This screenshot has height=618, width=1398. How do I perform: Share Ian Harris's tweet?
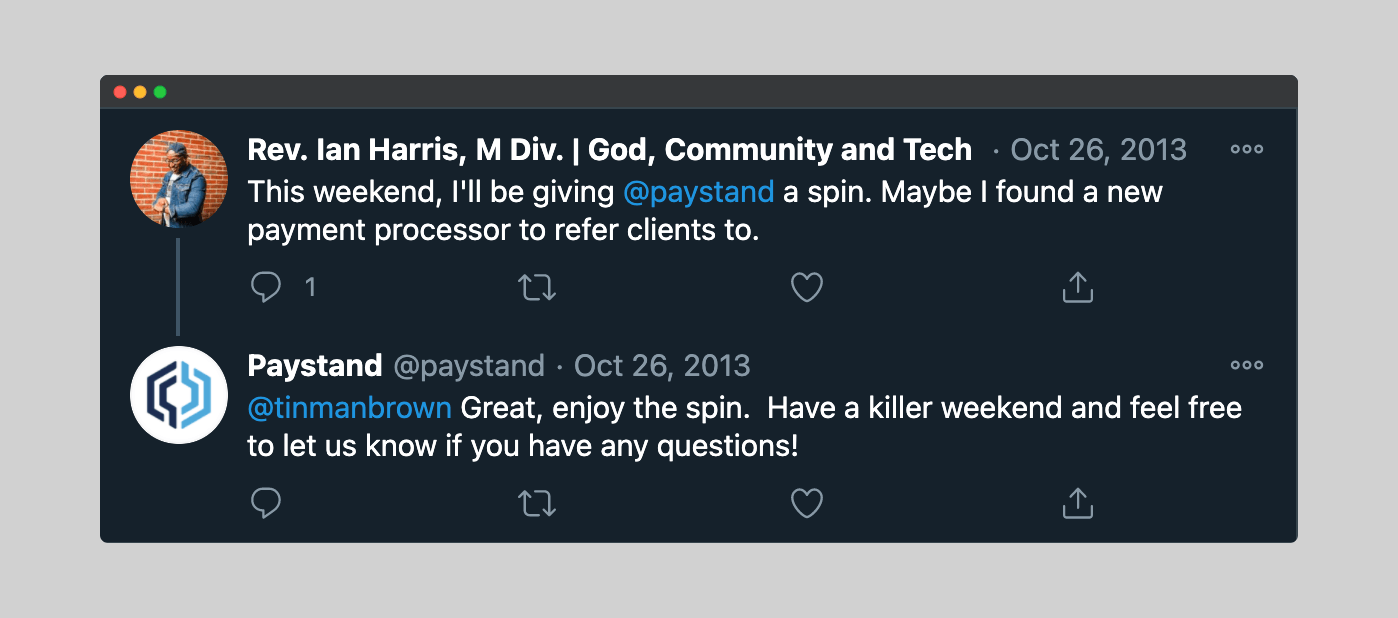(1077, 288)
